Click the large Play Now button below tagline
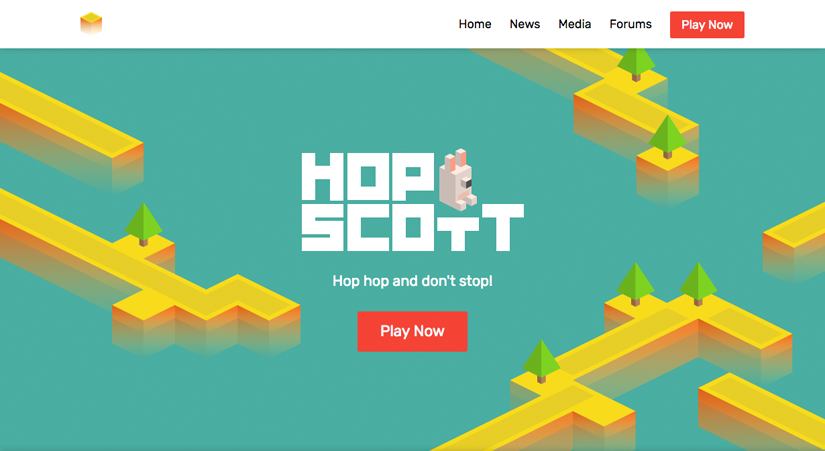The width and height of the screenshot is (825, 451). click(412, 331)
